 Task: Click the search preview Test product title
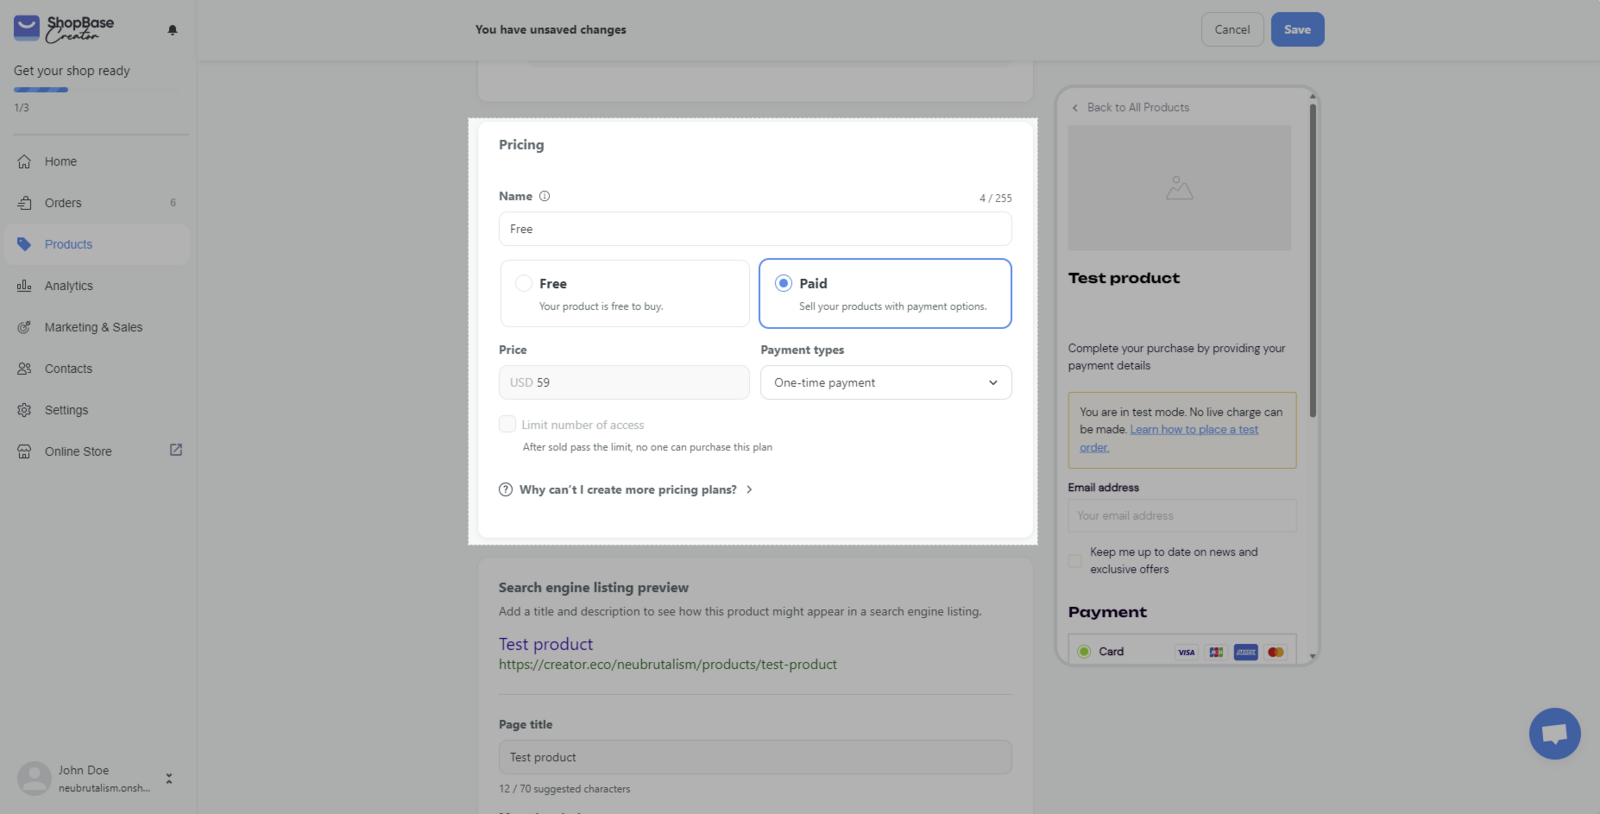coord(546,644)
